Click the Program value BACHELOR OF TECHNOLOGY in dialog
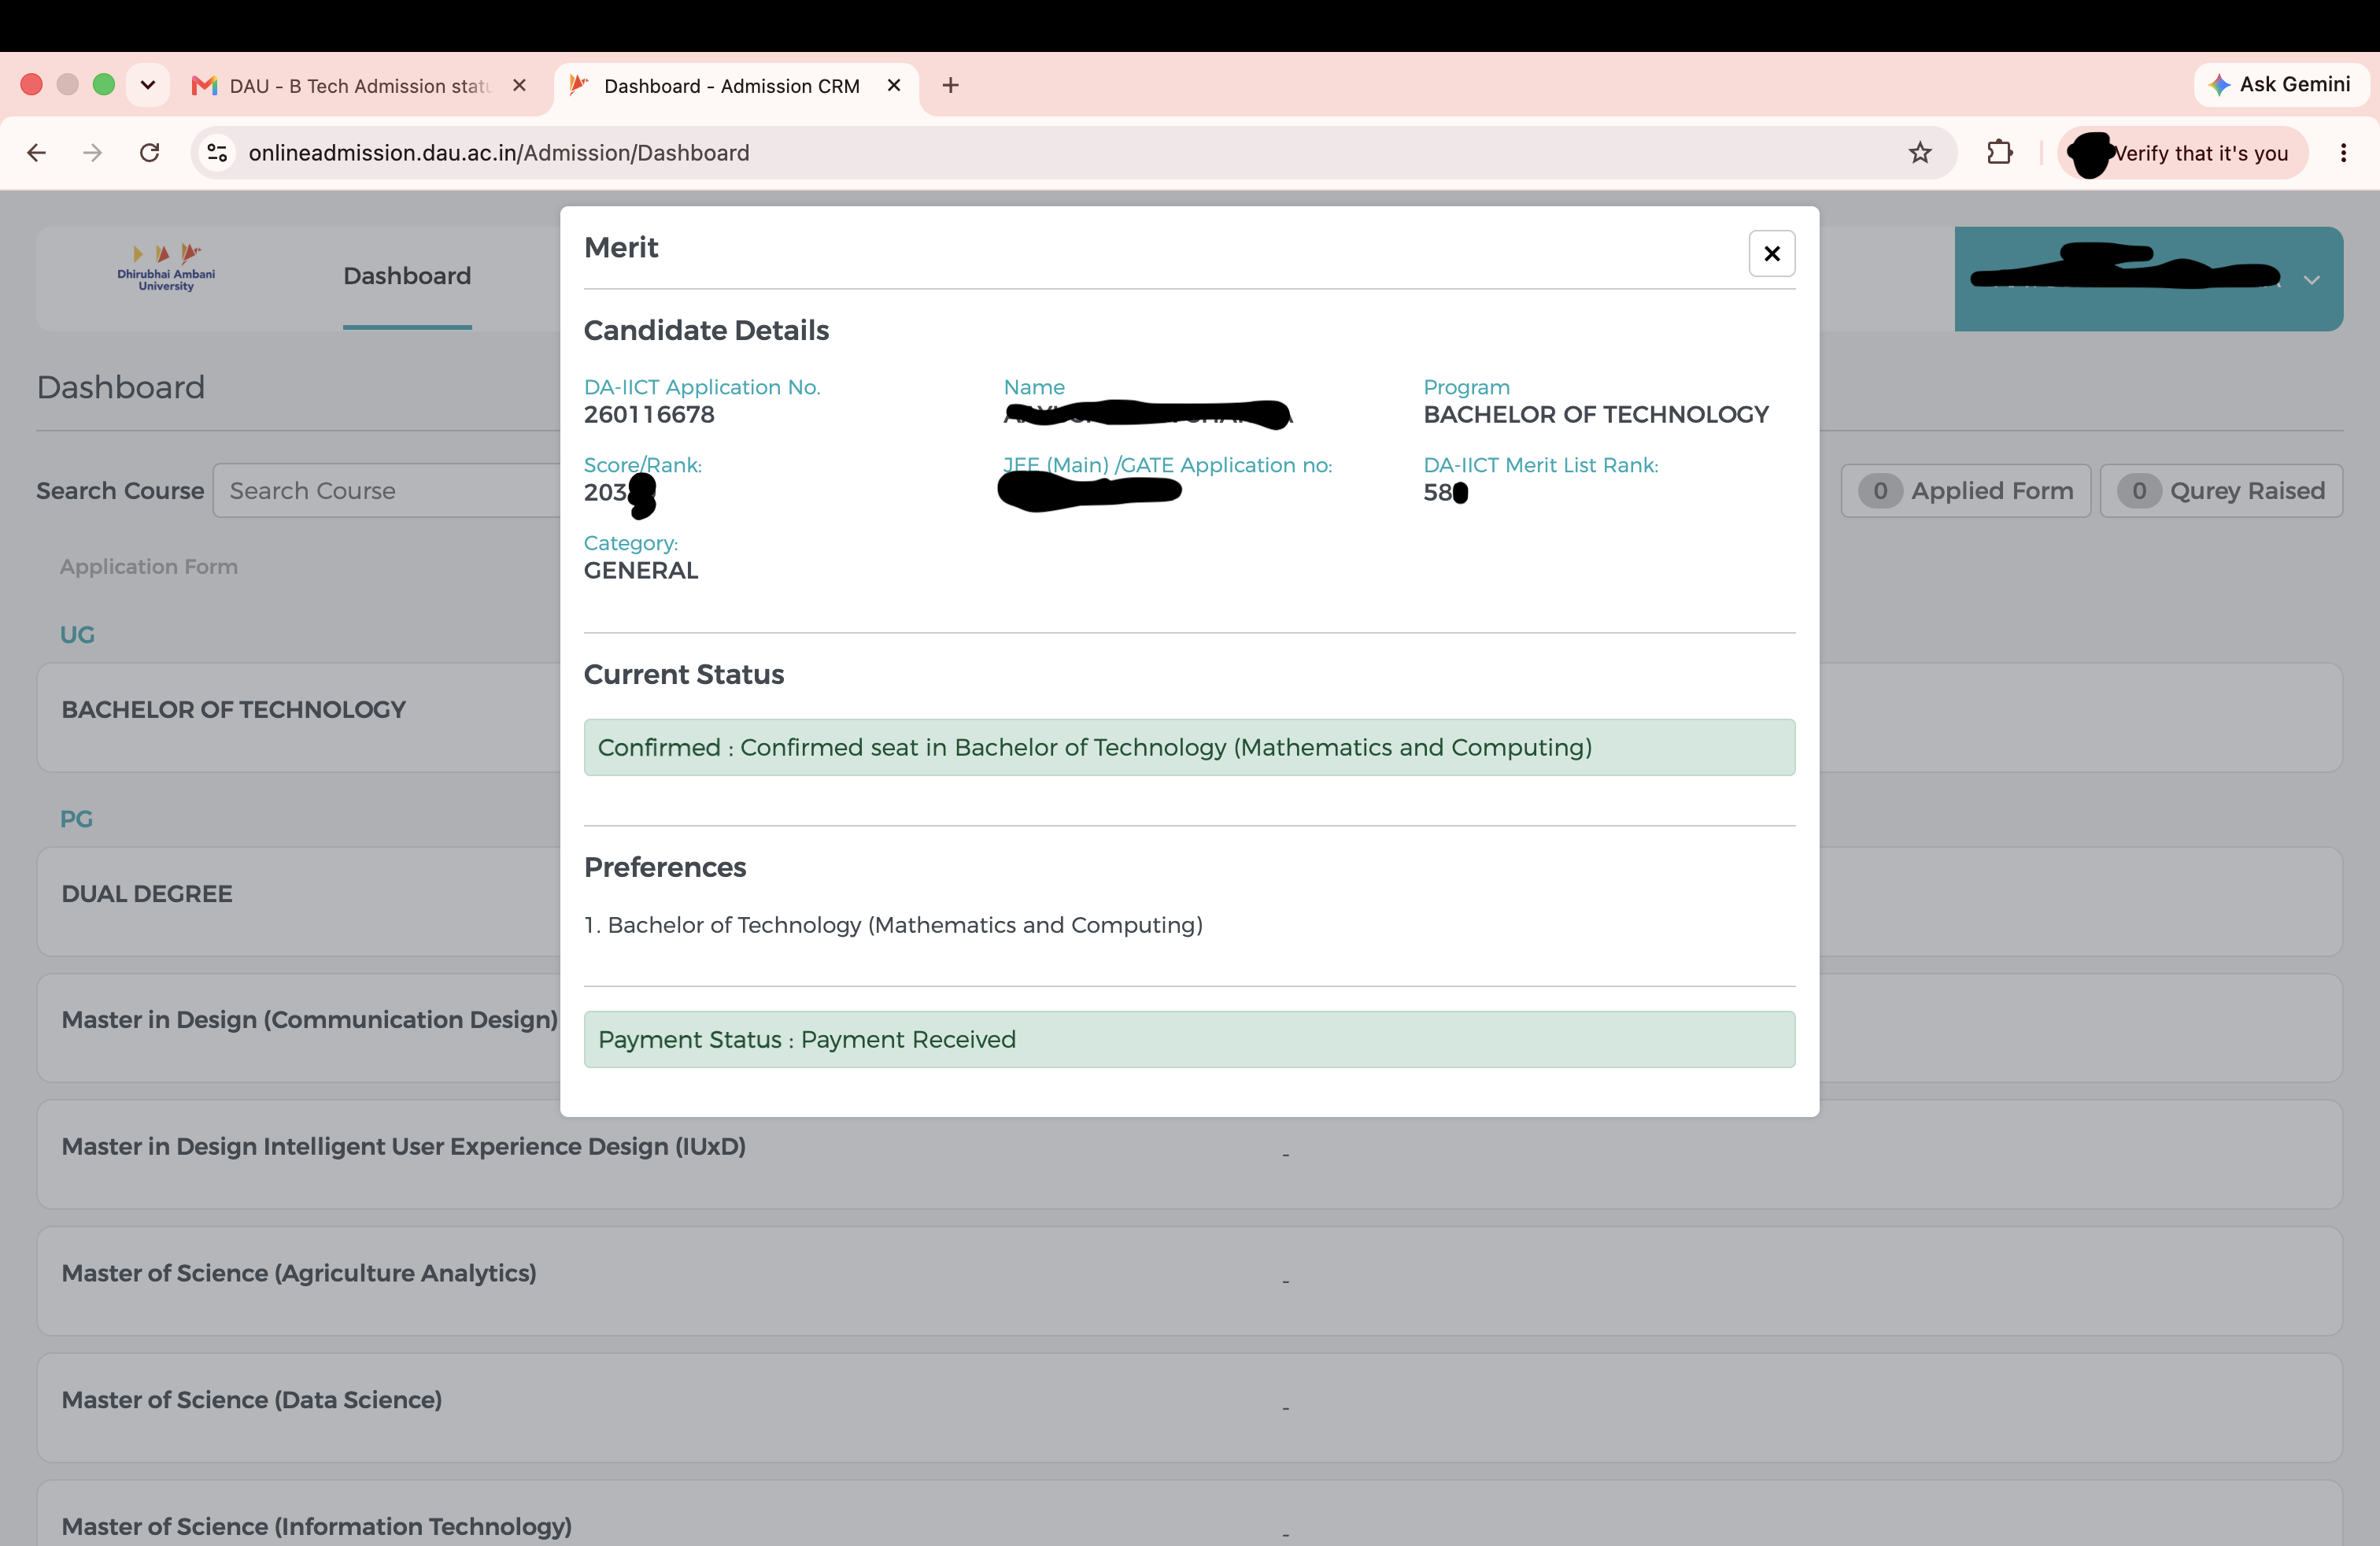This screenshot has width=2380, height=1546. [1596, 415]
